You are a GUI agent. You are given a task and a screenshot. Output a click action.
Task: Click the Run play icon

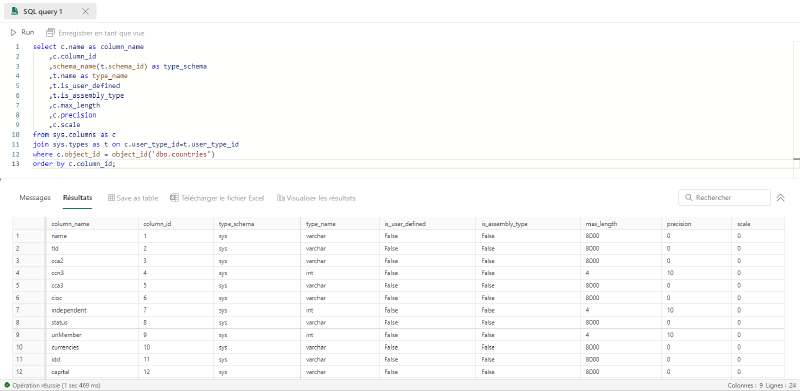(13, 33)
